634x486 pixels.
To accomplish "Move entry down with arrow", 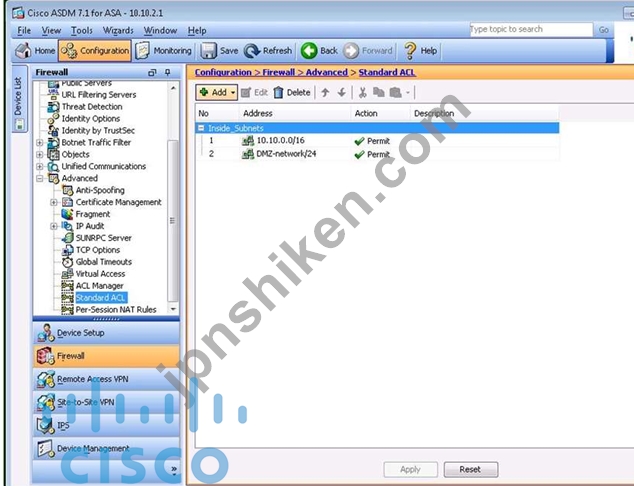I will (342, 93).
